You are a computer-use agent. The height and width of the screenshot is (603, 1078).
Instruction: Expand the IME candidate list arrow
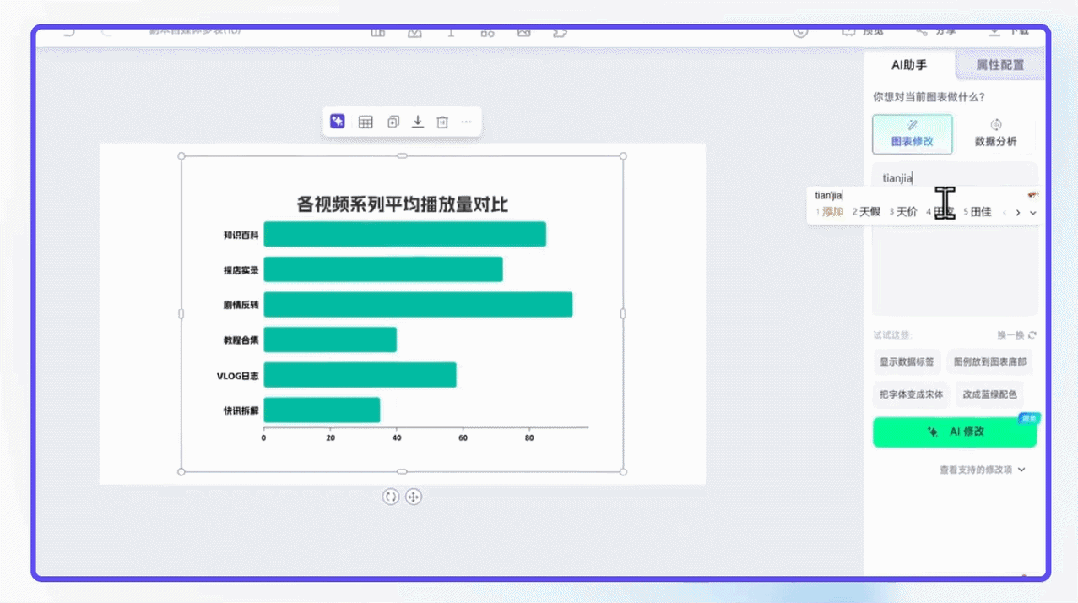[x=1033, y=212]
